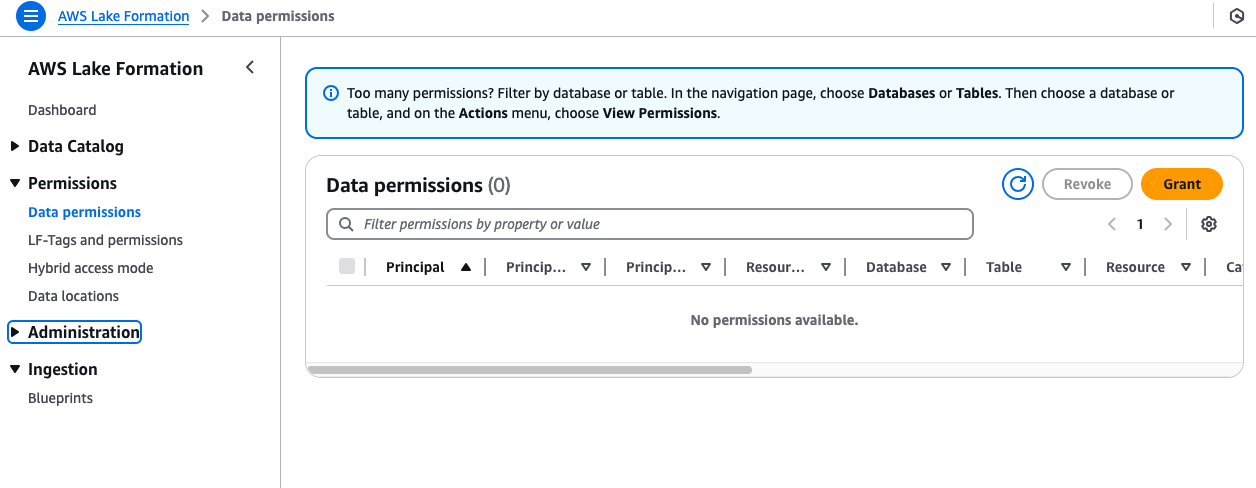Go to previous page arrow
Image resolution: width=1256 pixels, height=488 pixels.
1112,224
